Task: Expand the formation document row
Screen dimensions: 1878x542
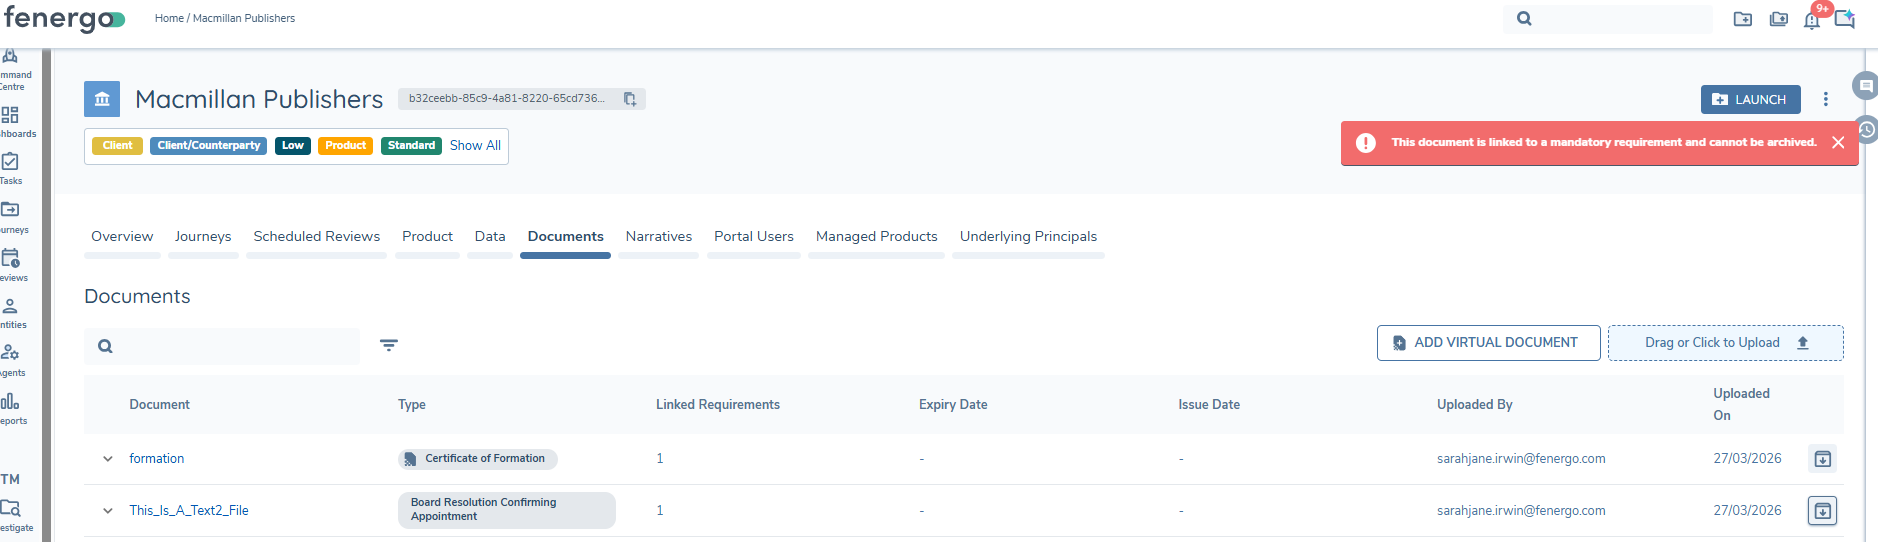Action: 108,459
